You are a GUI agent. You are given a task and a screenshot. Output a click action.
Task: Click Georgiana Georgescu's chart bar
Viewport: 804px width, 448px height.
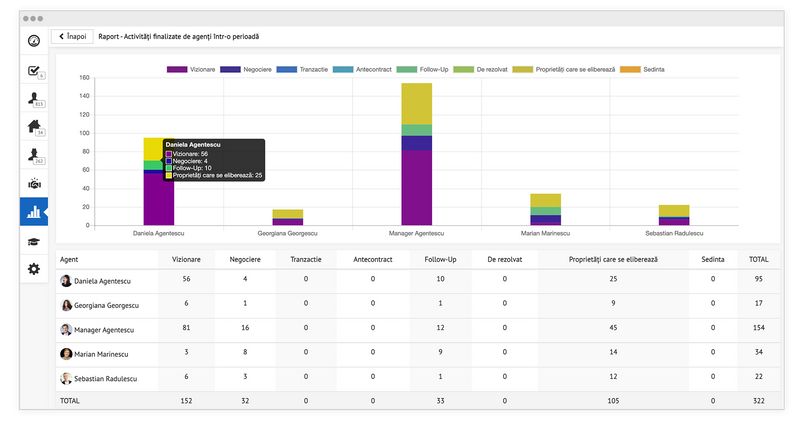click(288, 217)
